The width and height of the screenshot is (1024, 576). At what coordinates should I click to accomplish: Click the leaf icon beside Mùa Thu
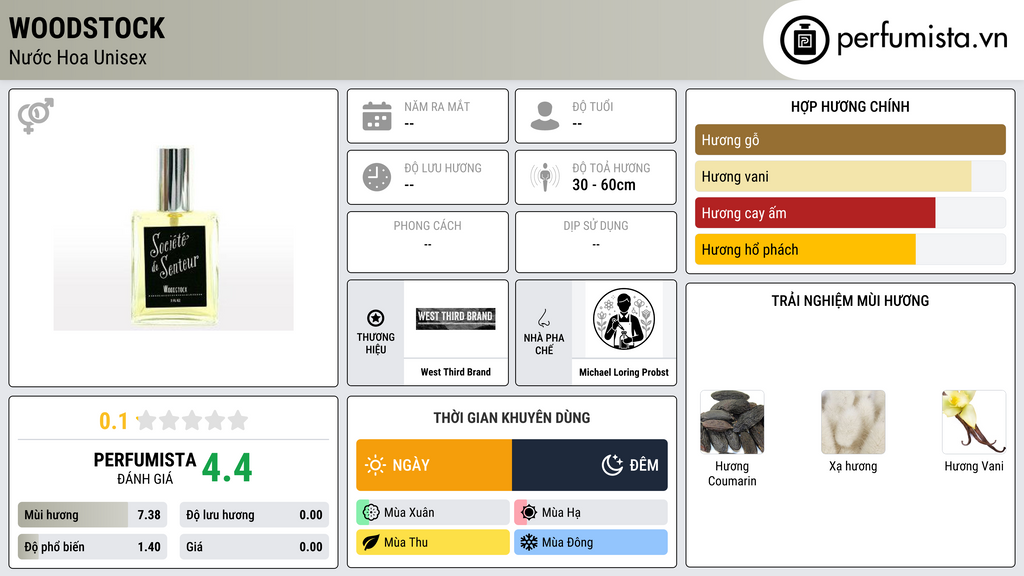click(371, 542)
